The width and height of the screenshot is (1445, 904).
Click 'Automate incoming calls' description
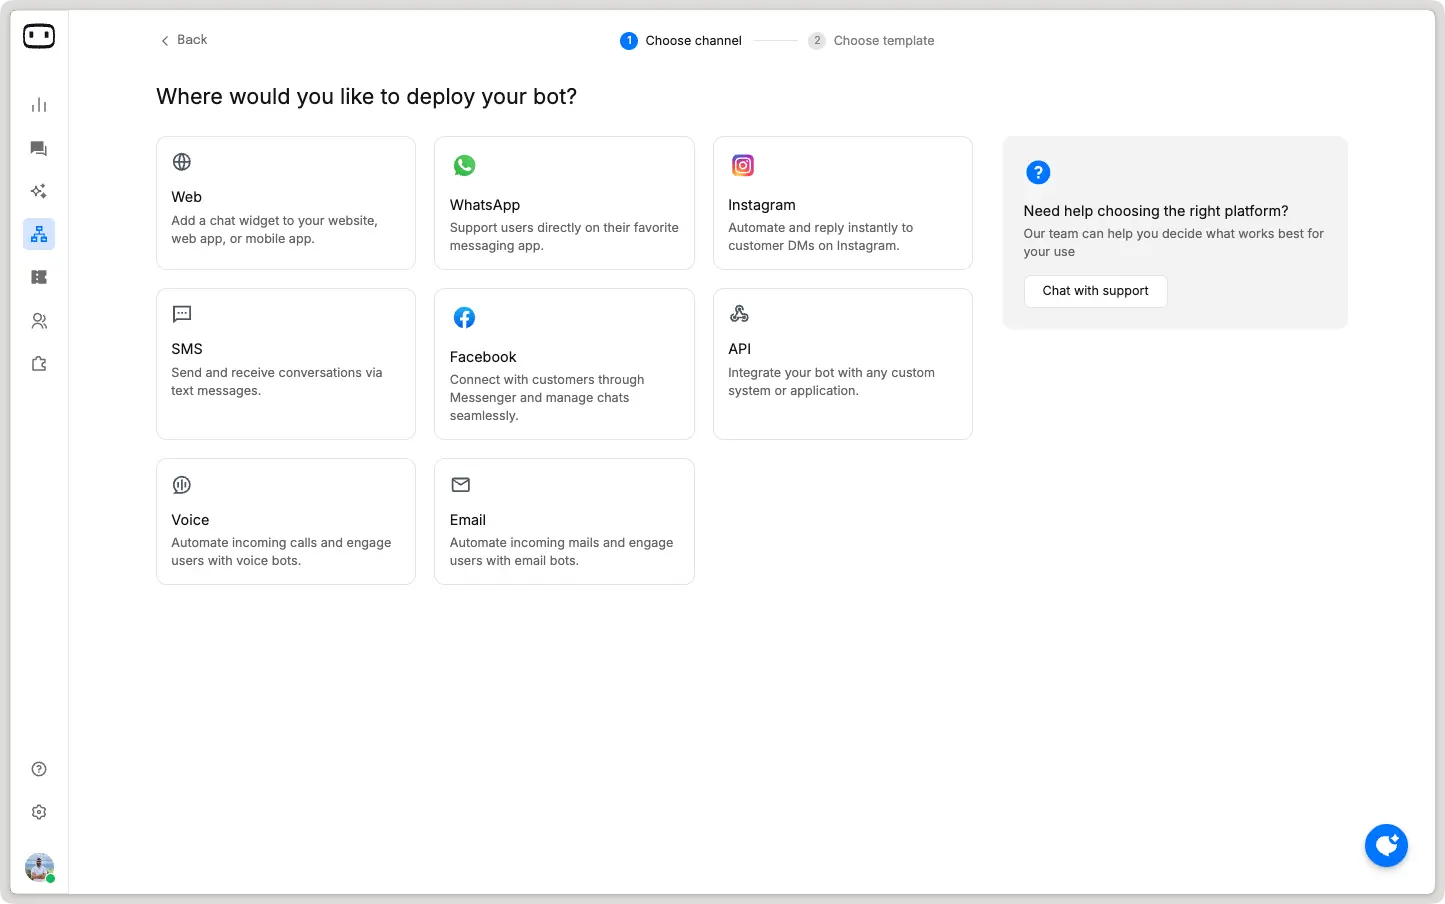tap(281, 552)
